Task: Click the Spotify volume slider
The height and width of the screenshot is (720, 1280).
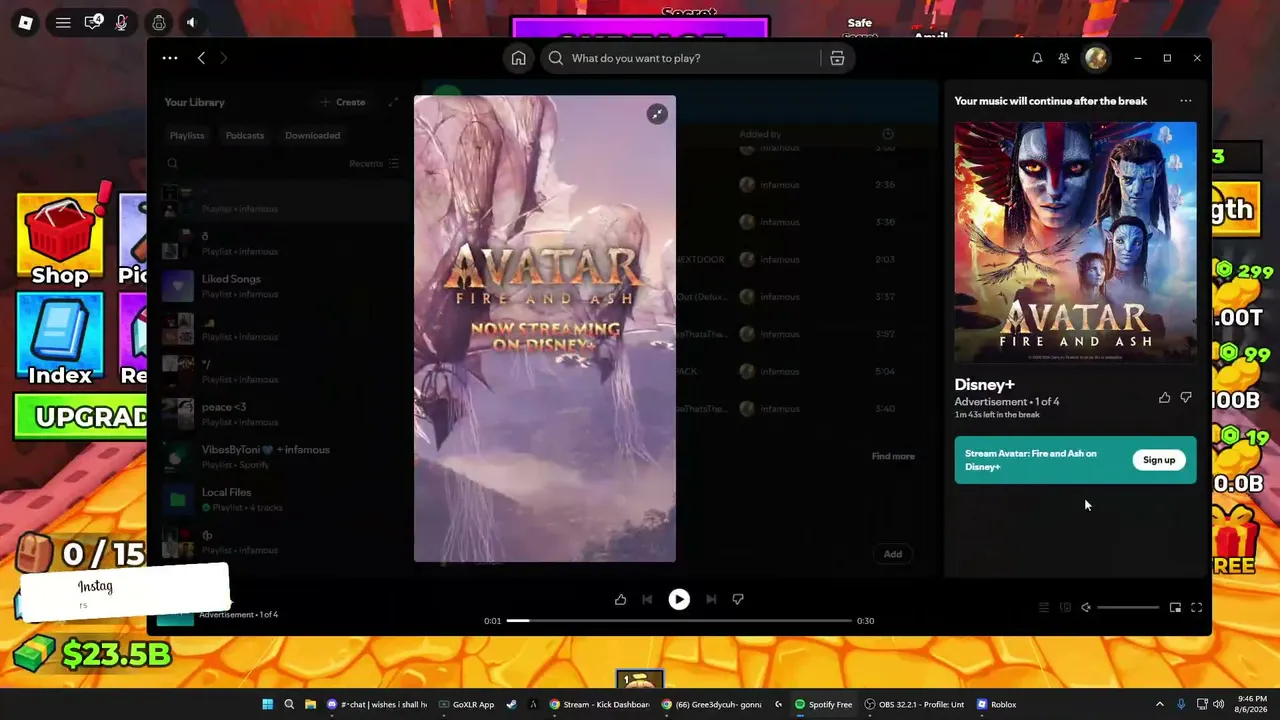Action: click(1128, 607)
